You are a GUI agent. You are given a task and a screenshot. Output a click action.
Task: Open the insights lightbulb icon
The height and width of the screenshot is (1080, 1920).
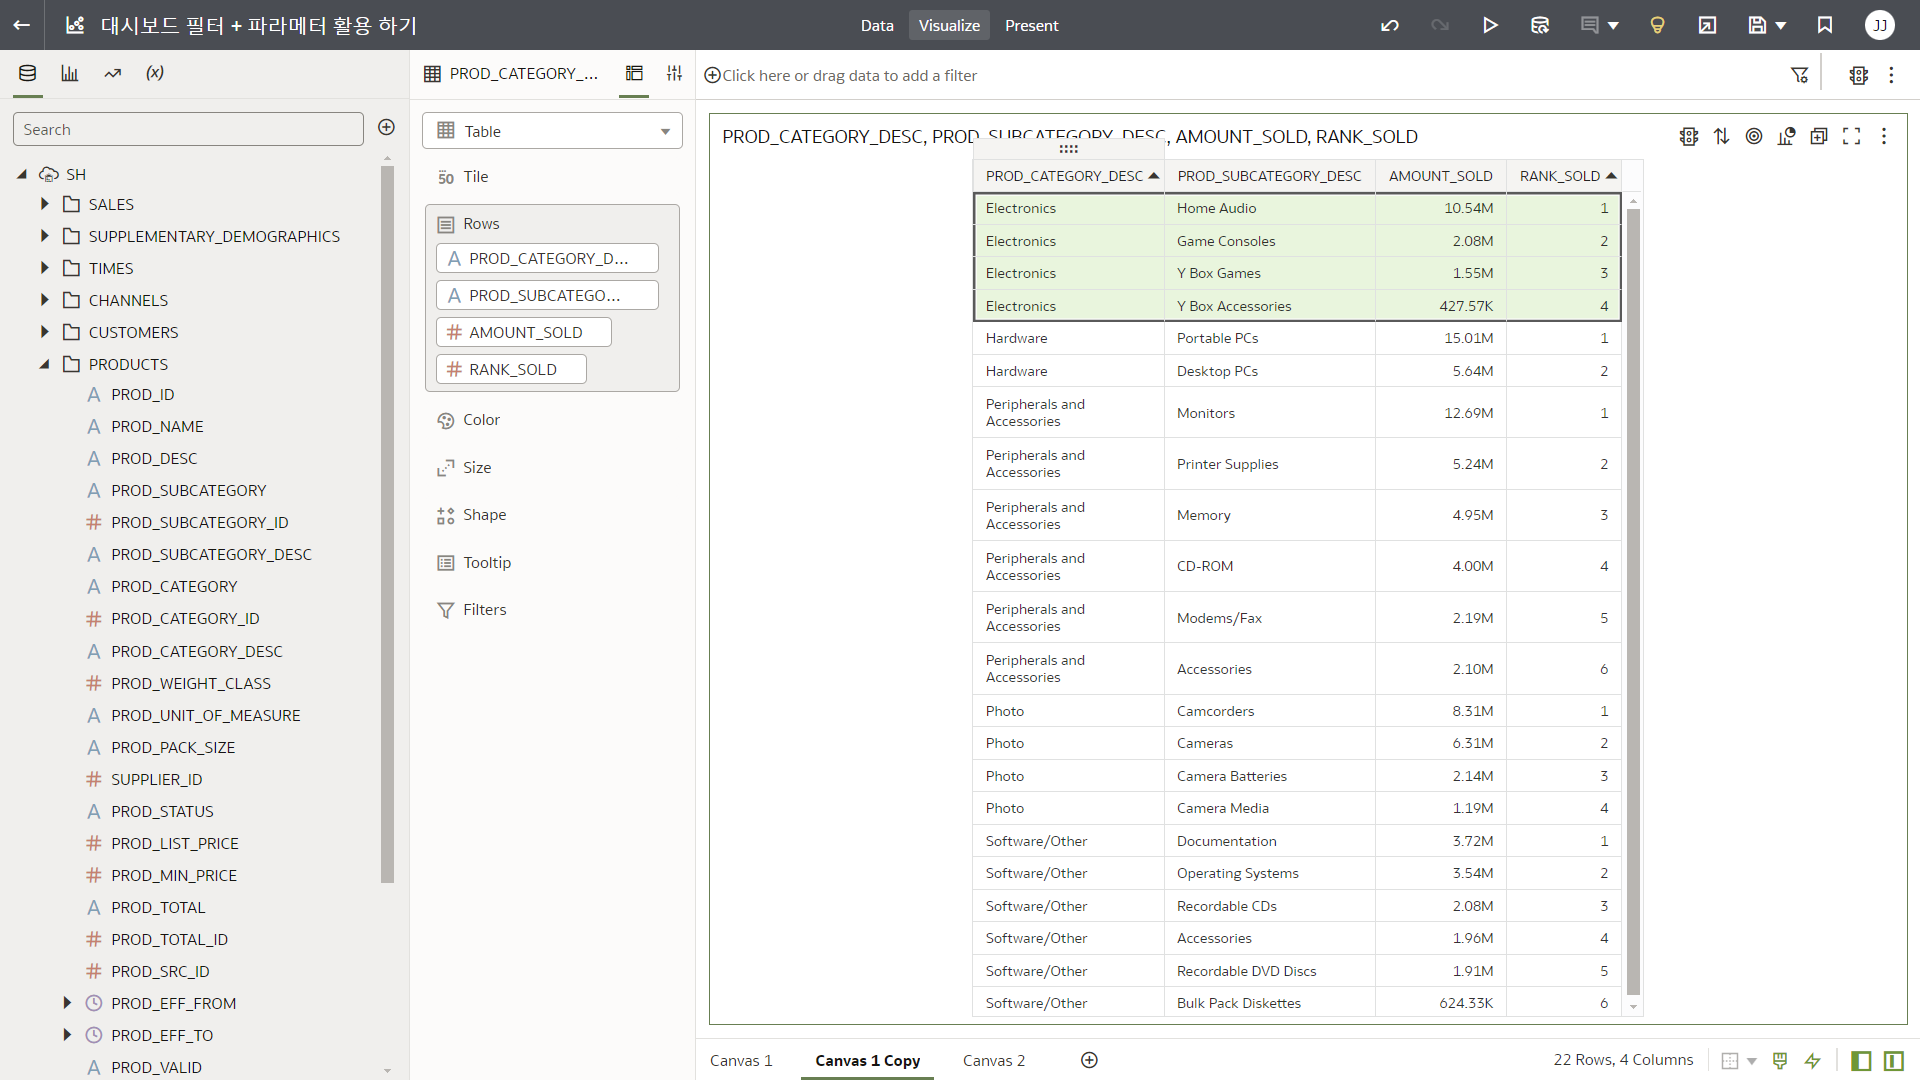point(1657,25)
